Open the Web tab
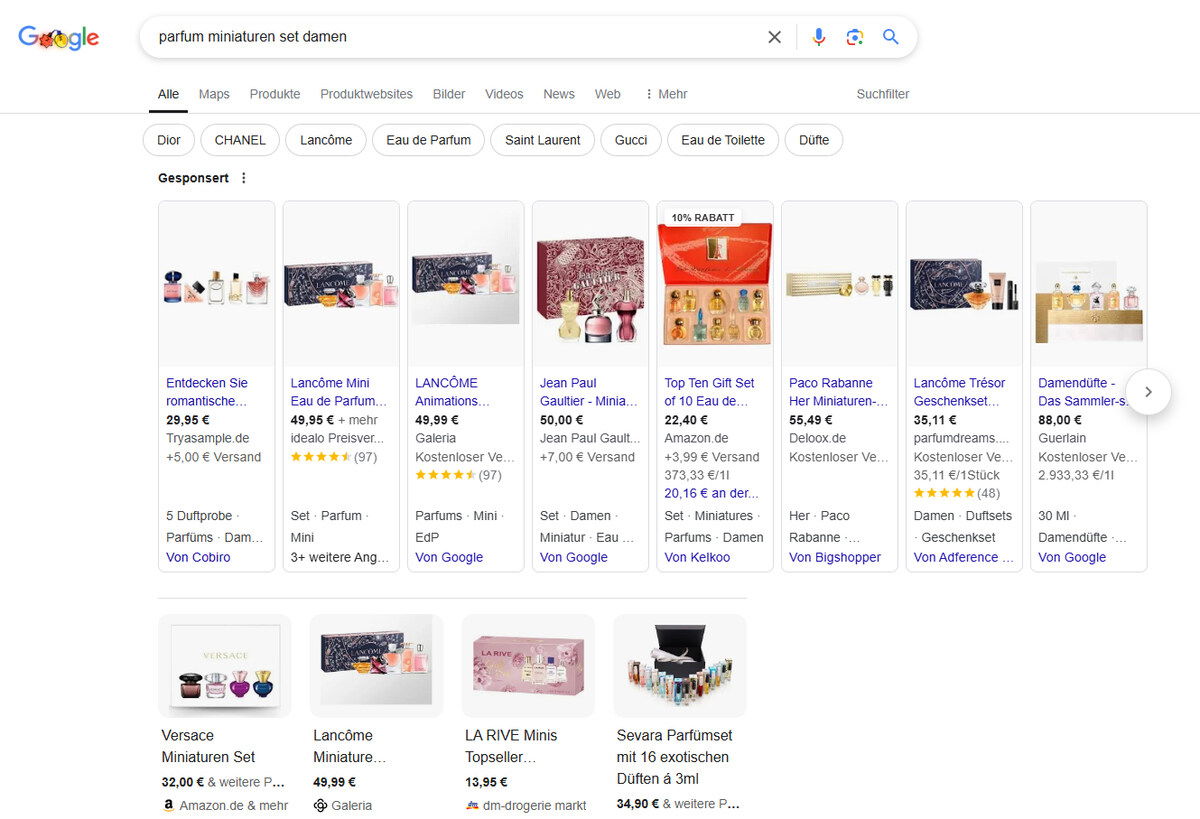 [x=608, y=94]
